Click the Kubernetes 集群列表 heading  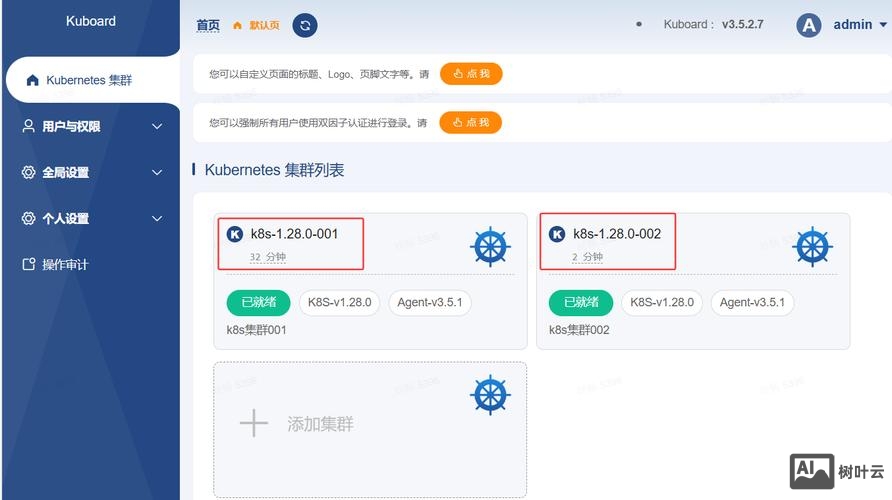274,170
